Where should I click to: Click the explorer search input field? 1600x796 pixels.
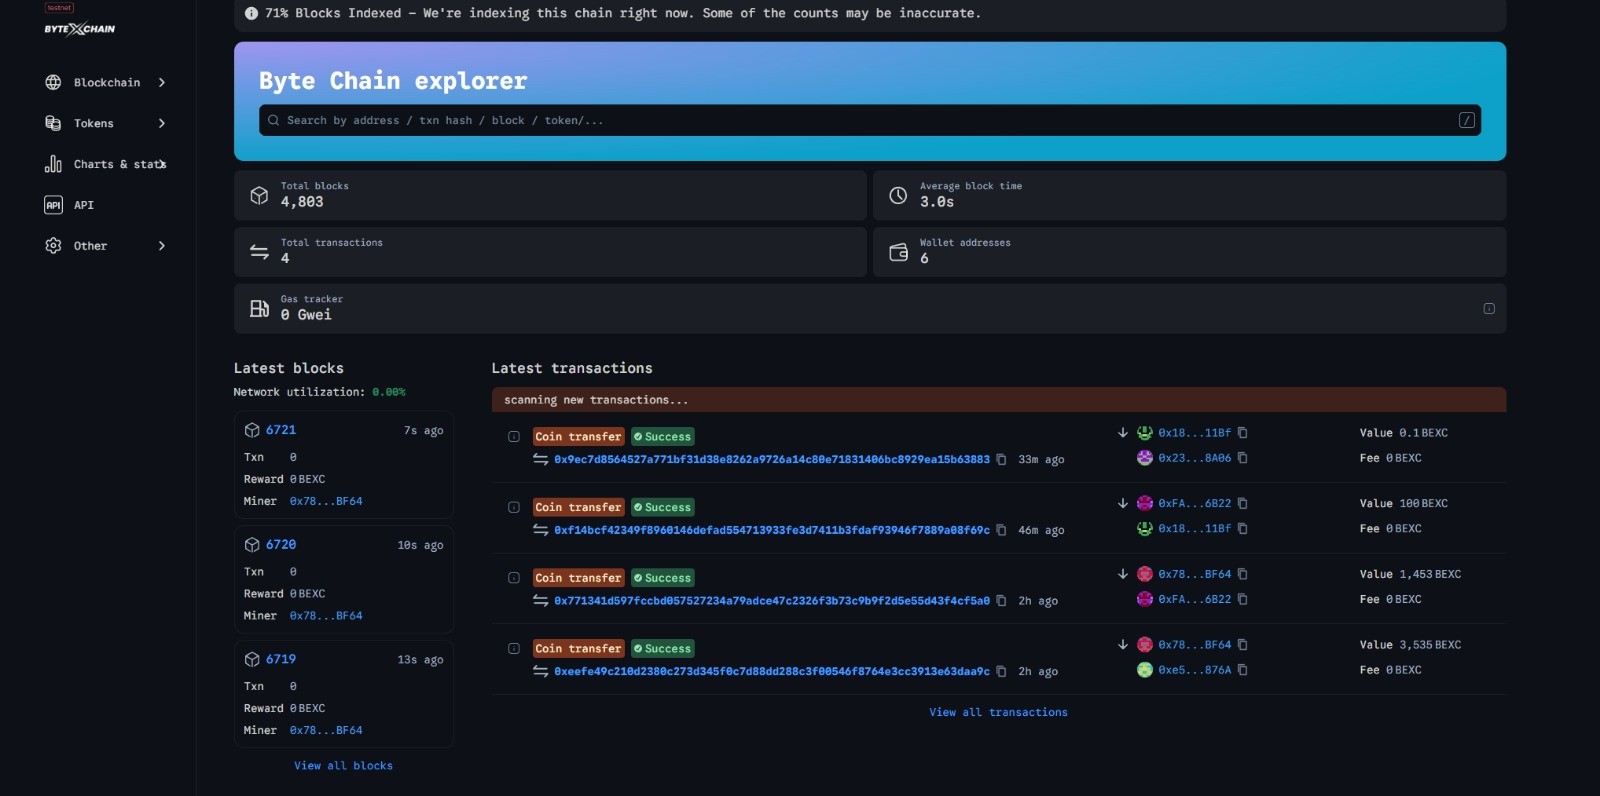click(860, 120)
